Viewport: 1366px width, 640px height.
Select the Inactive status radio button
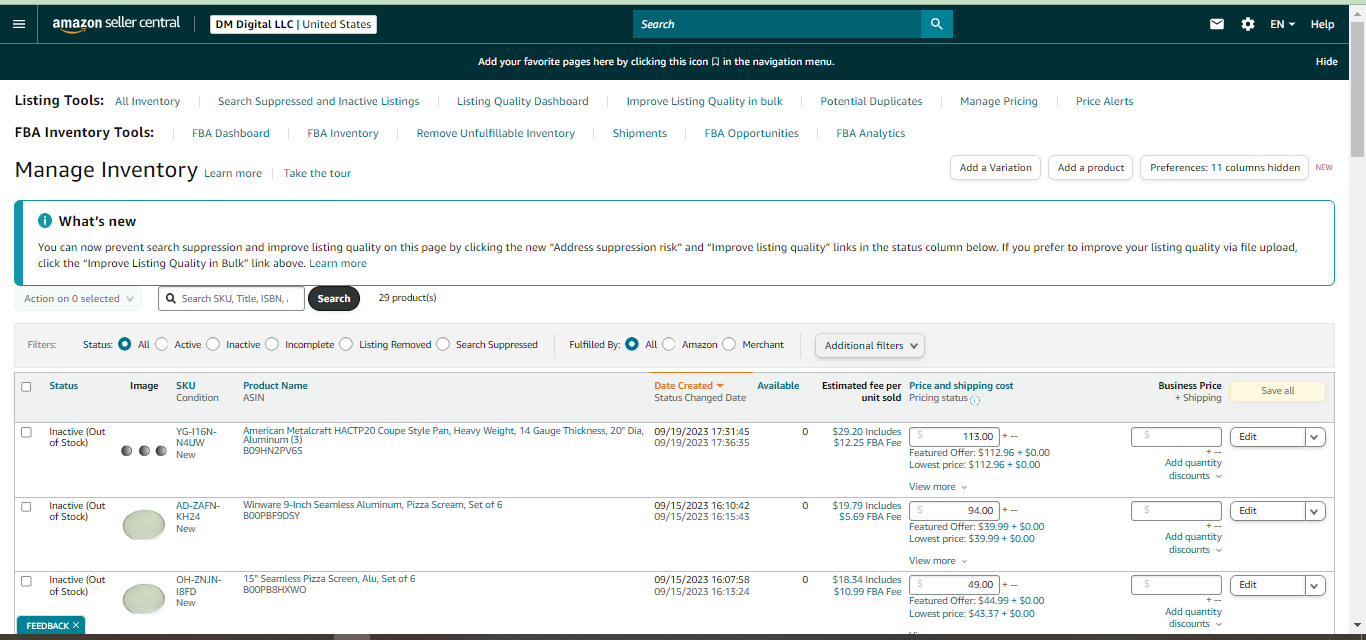213,344
